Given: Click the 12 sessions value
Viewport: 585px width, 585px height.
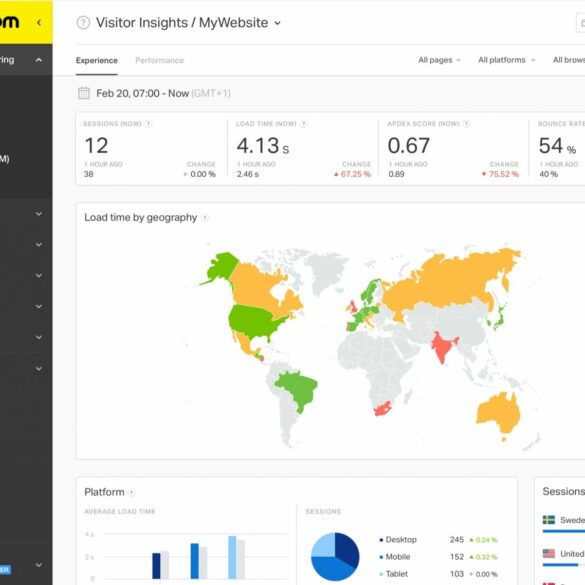Looking at the screenshot, I should tap(96, 146).
